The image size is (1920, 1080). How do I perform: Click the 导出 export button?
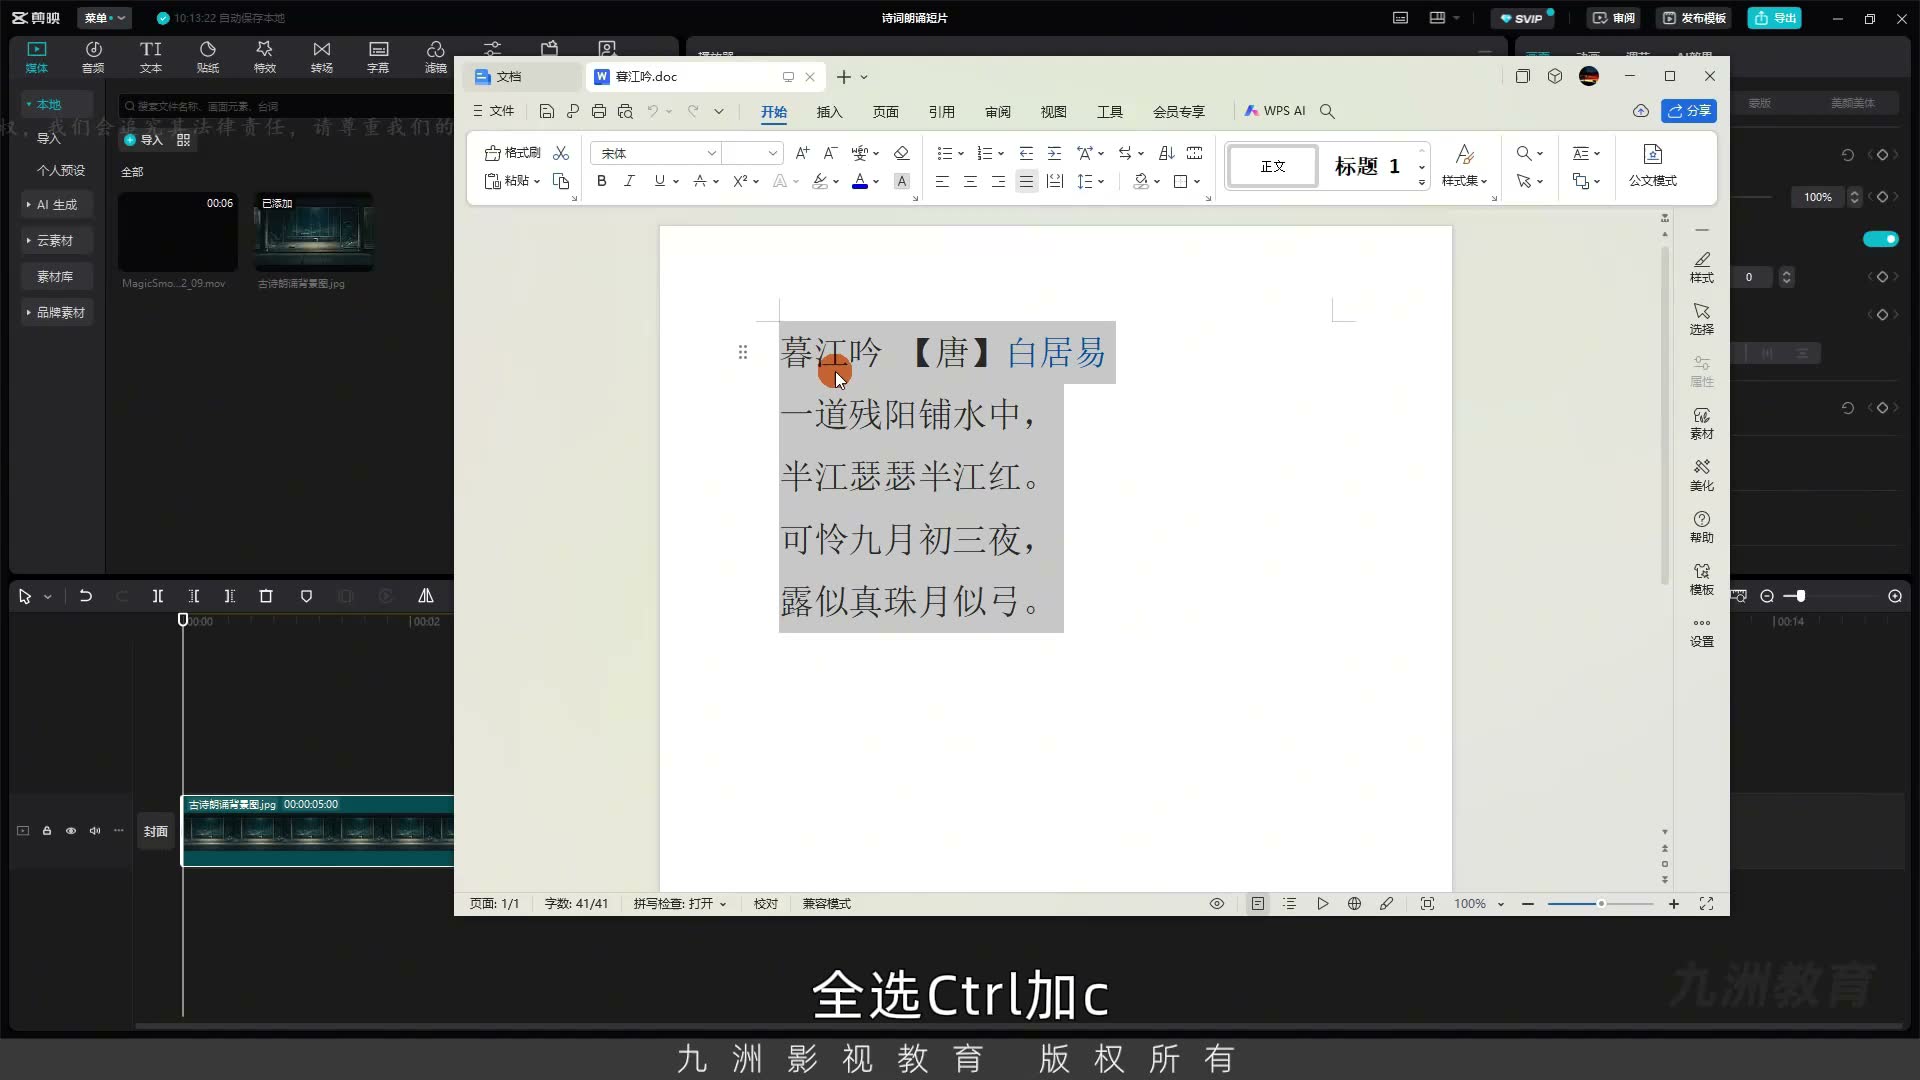coord(1775,18)
